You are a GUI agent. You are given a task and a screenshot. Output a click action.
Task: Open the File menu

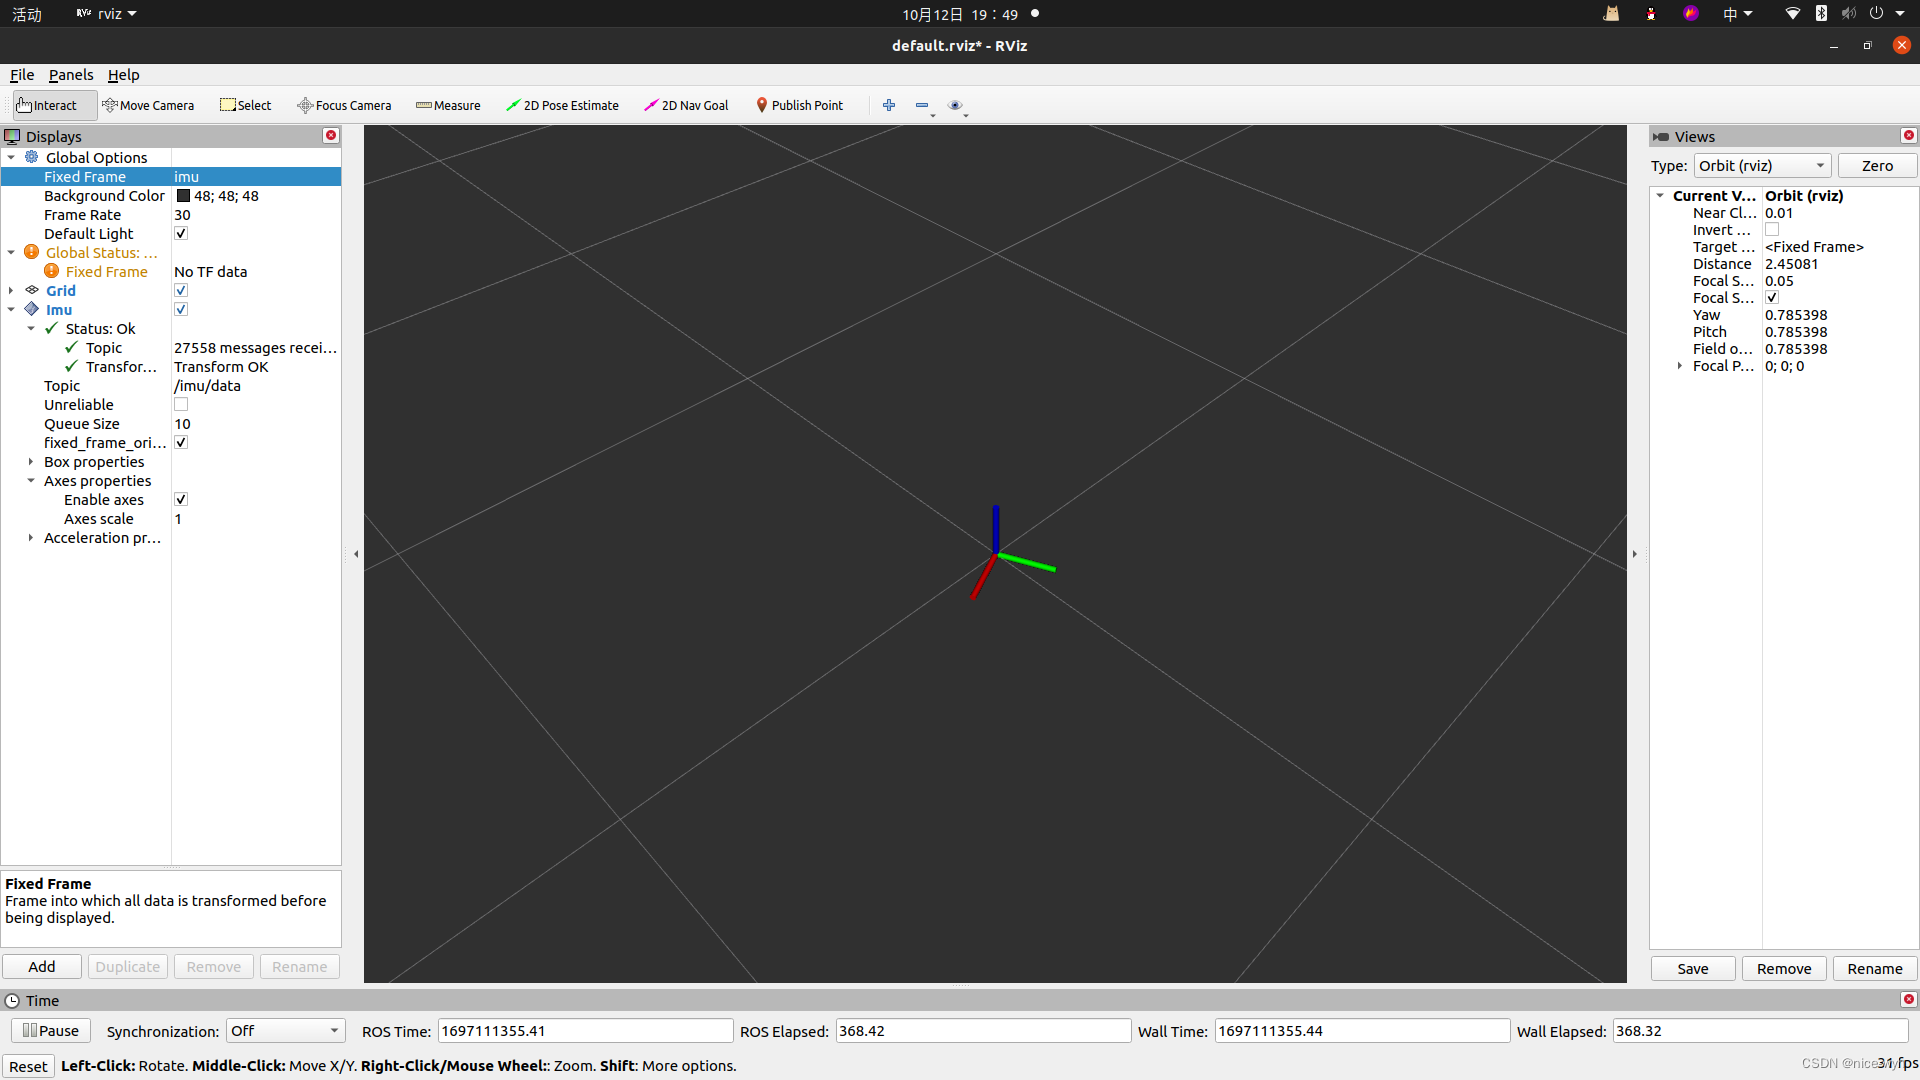click(22, 75)
